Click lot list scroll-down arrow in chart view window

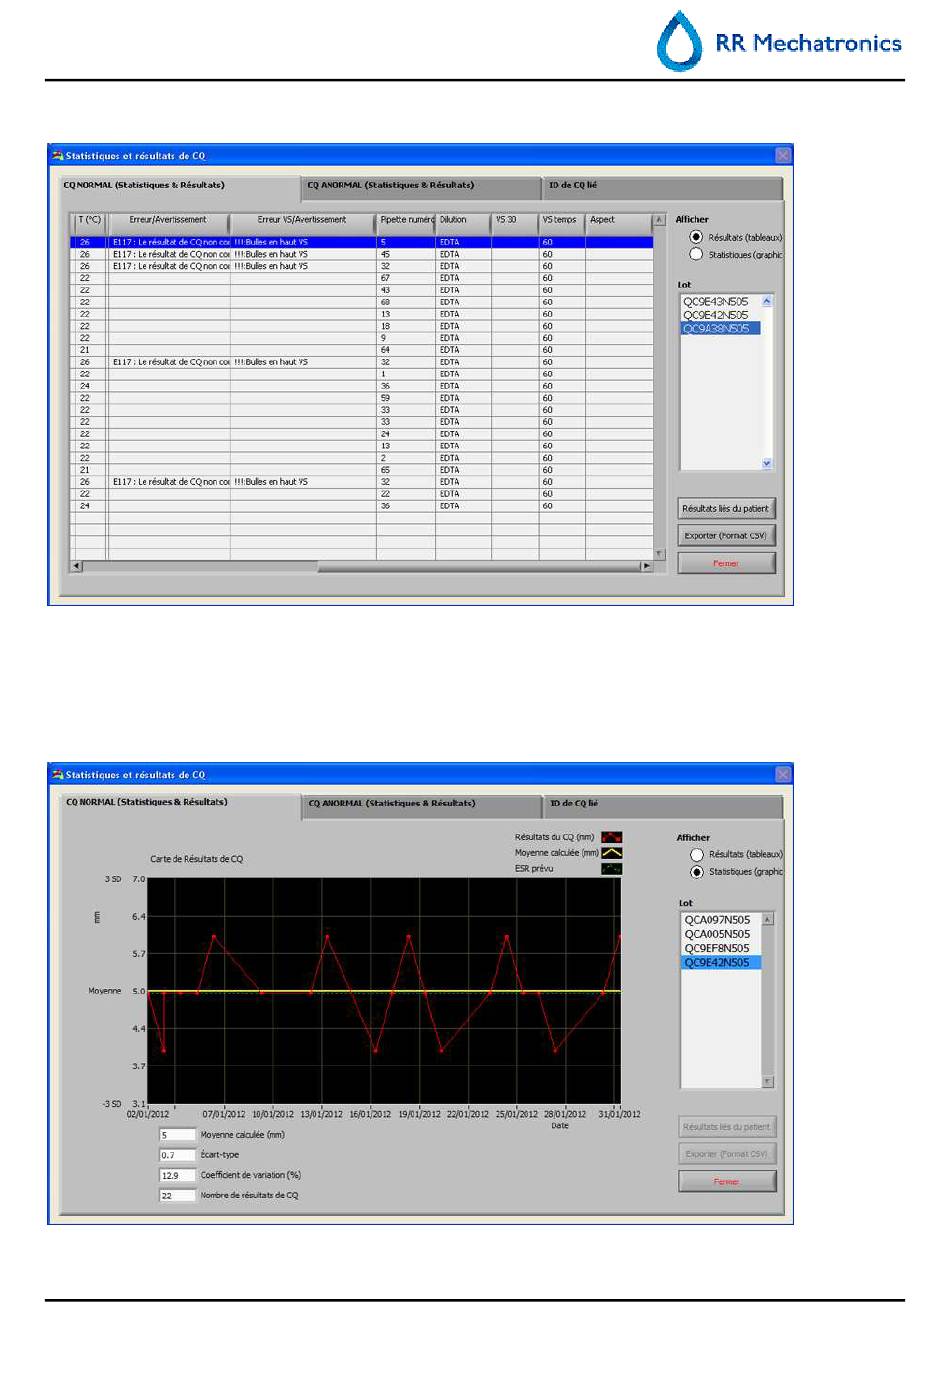tap(768, 1081)
